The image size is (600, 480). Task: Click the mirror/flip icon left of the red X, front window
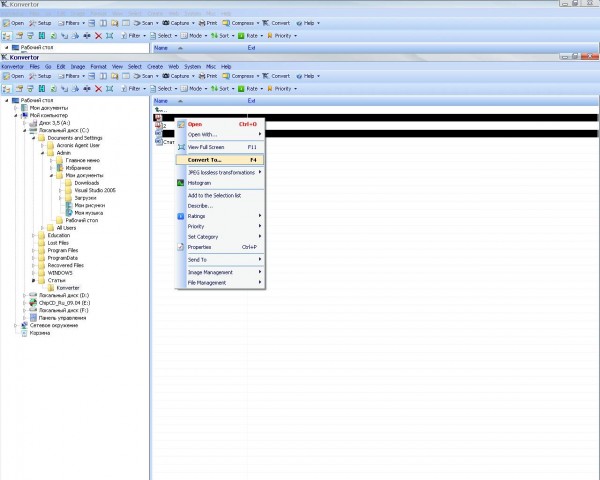pyautogui.click(x=87, y=89)
